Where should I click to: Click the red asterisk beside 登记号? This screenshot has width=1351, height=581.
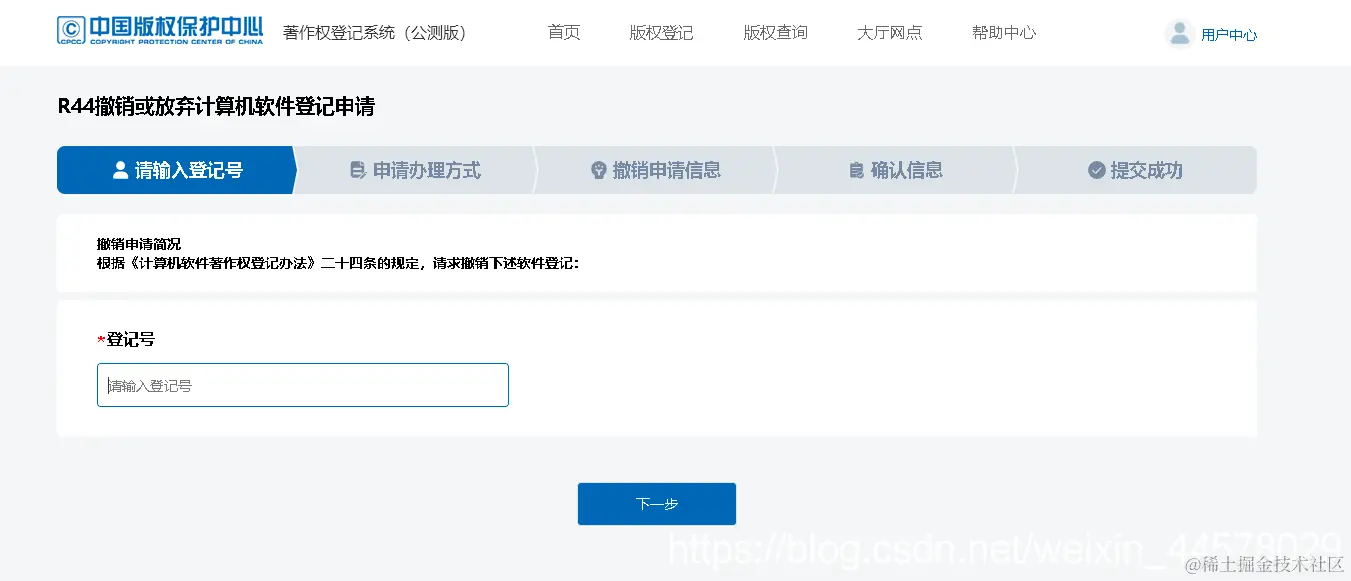point(100,339)
